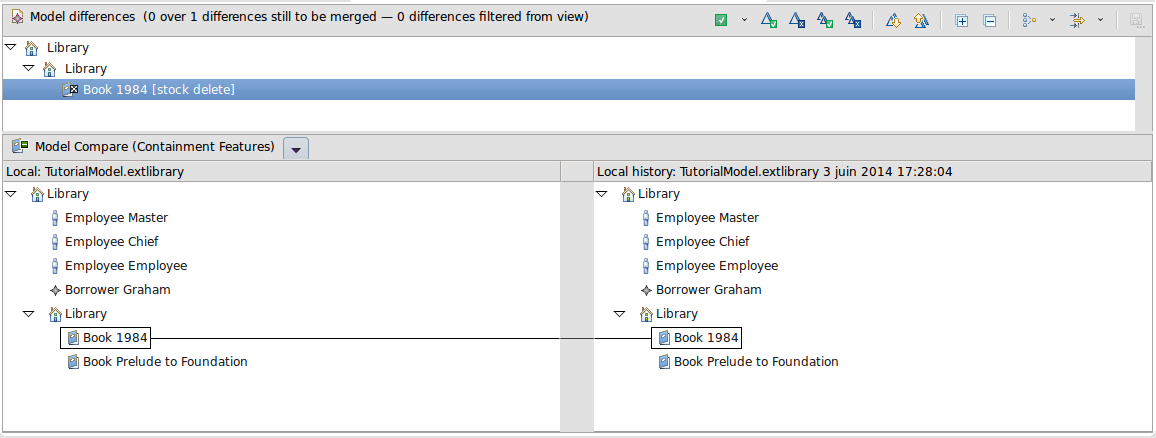Viewport: 1156px width, 438px height.
Task: Click Reject all non-conflicting changes icon
Action: pos(853,20)
